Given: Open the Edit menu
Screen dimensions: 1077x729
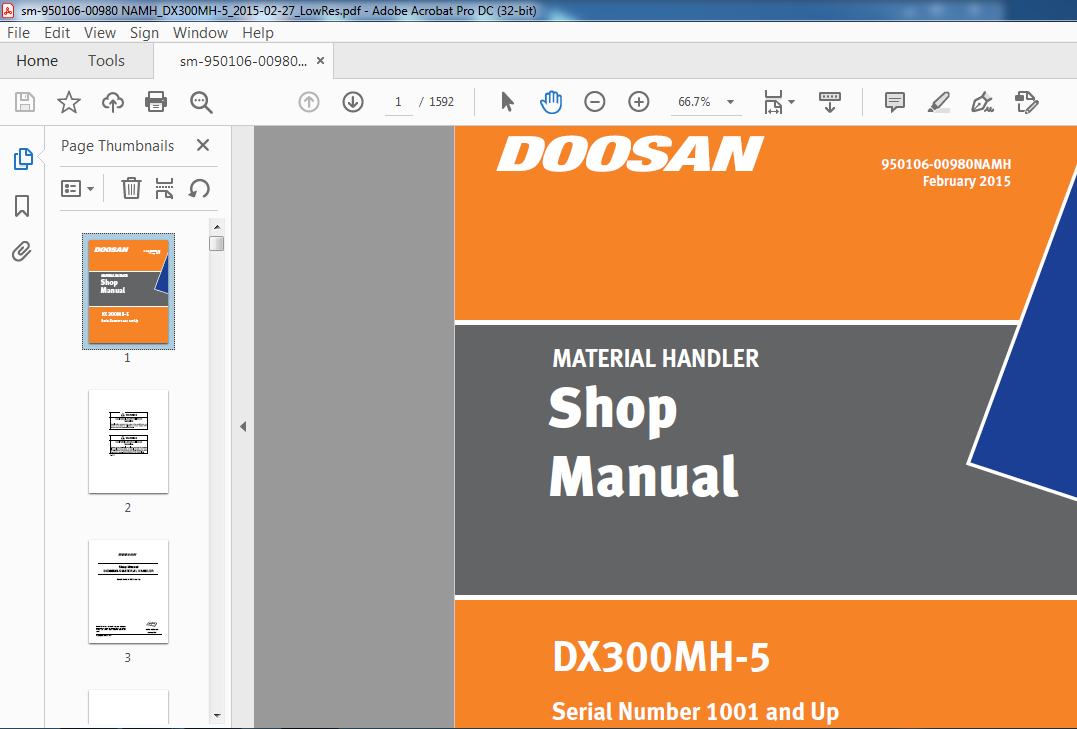Looking at the screenshot, I should tap(57, 33).
